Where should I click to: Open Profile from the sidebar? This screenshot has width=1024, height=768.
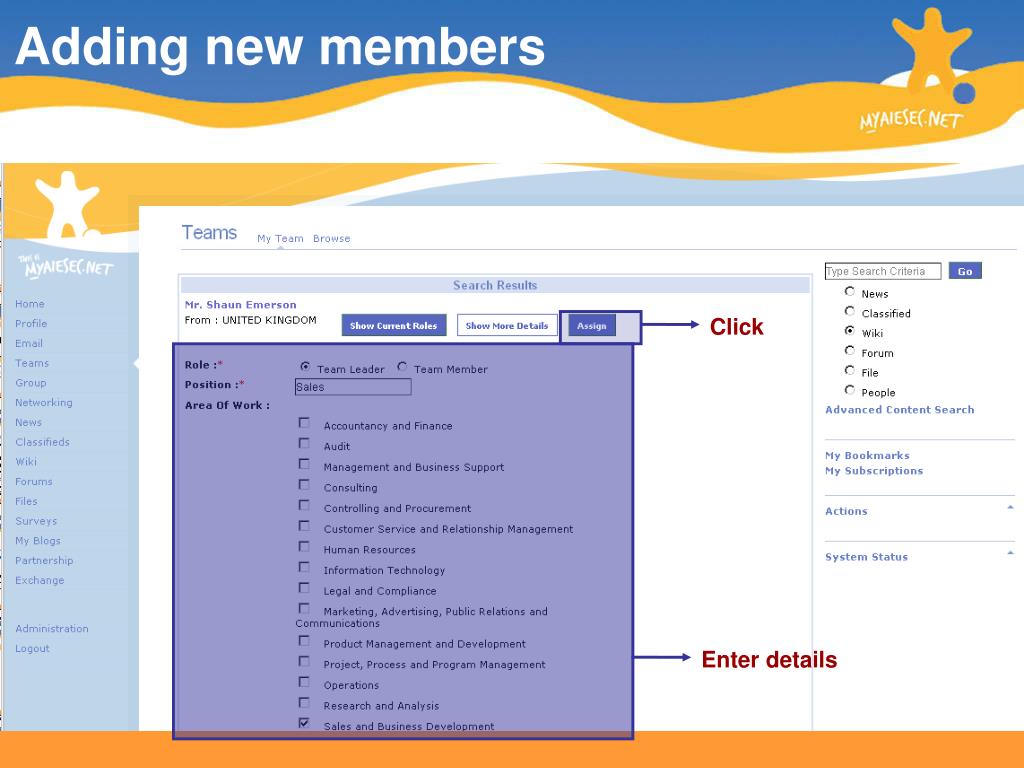tap(31, 324)
